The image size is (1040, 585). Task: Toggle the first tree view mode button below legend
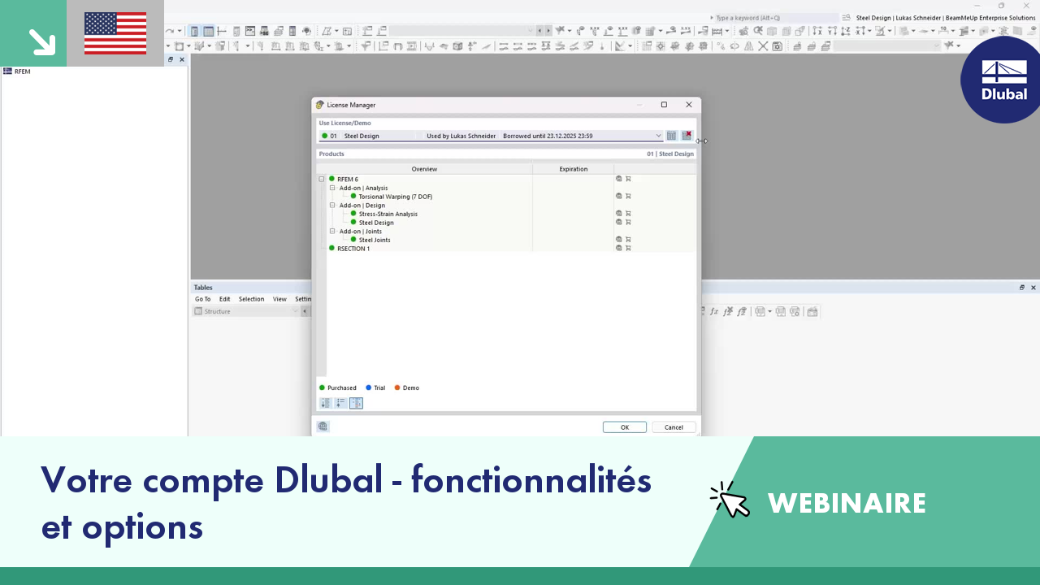(326, 403)
